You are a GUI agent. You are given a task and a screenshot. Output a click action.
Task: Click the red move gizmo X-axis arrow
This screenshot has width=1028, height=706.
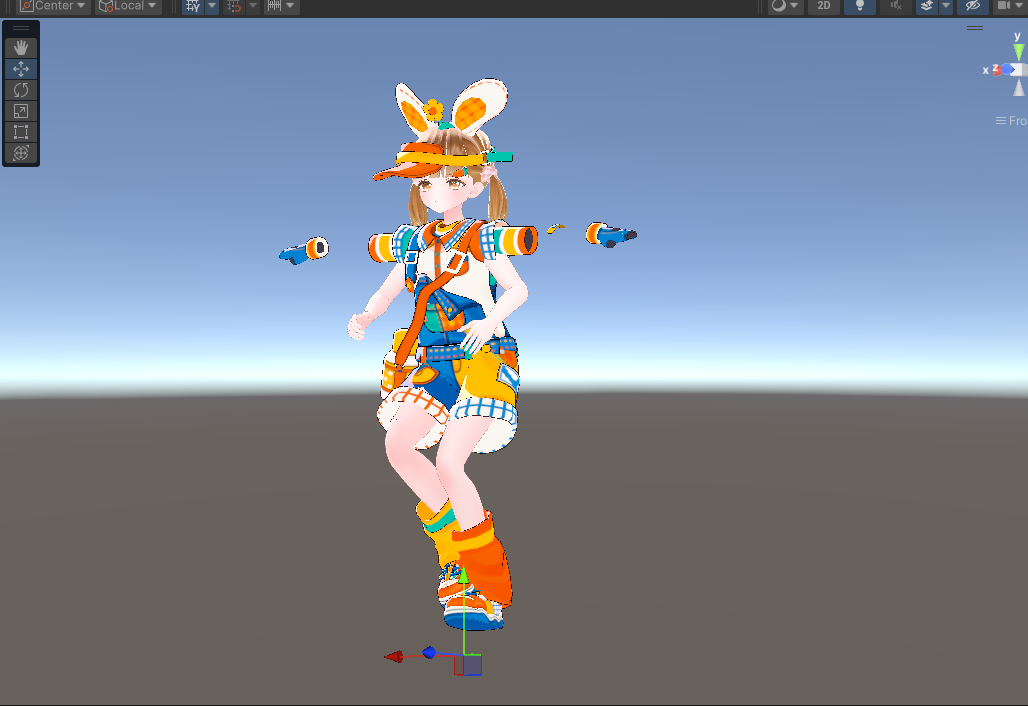click(394, 657)
